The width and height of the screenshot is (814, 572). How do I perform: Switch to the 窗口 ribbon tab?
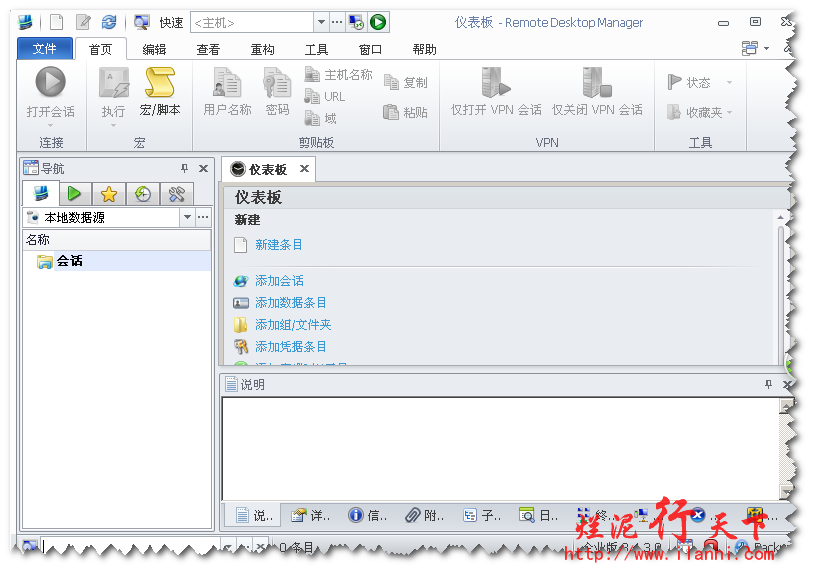[370, 49]
